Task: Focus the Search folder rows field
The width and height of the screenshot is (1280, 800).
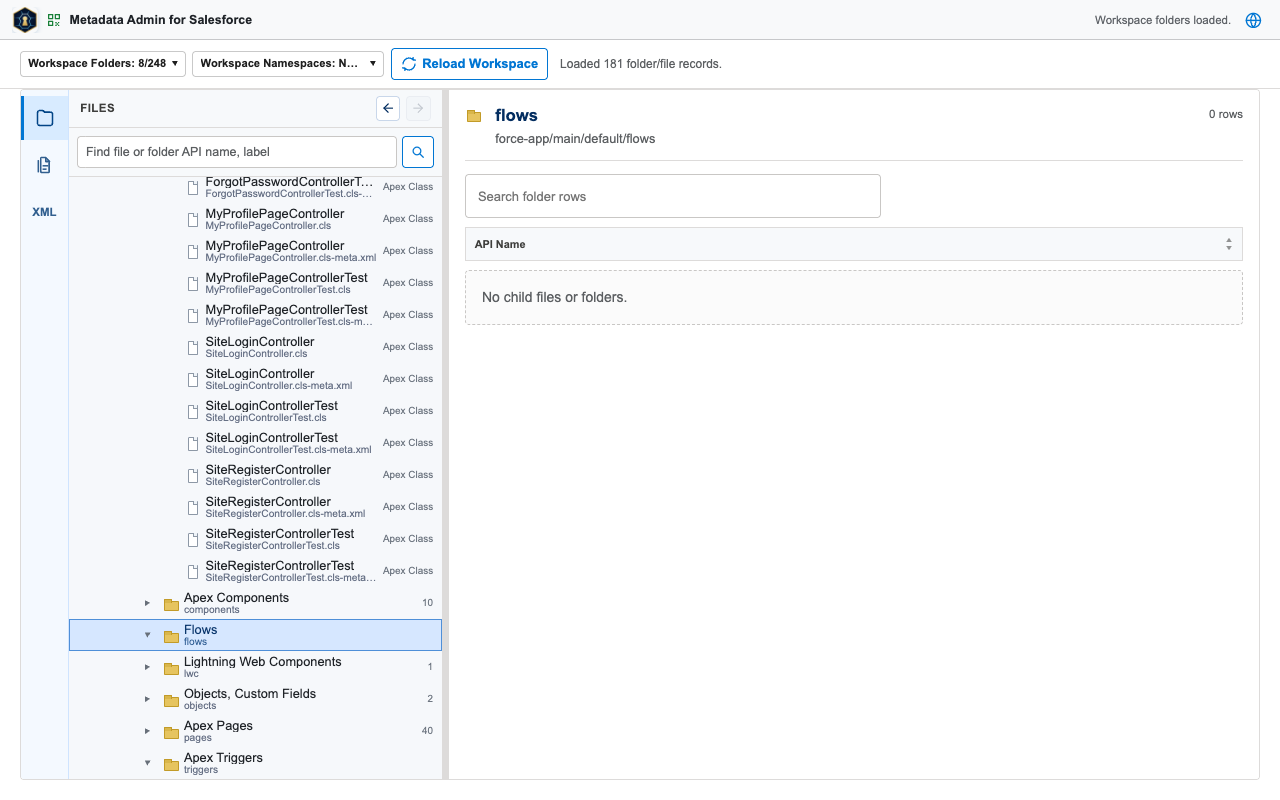Action: pyautogui.click(x=673, y=196)
